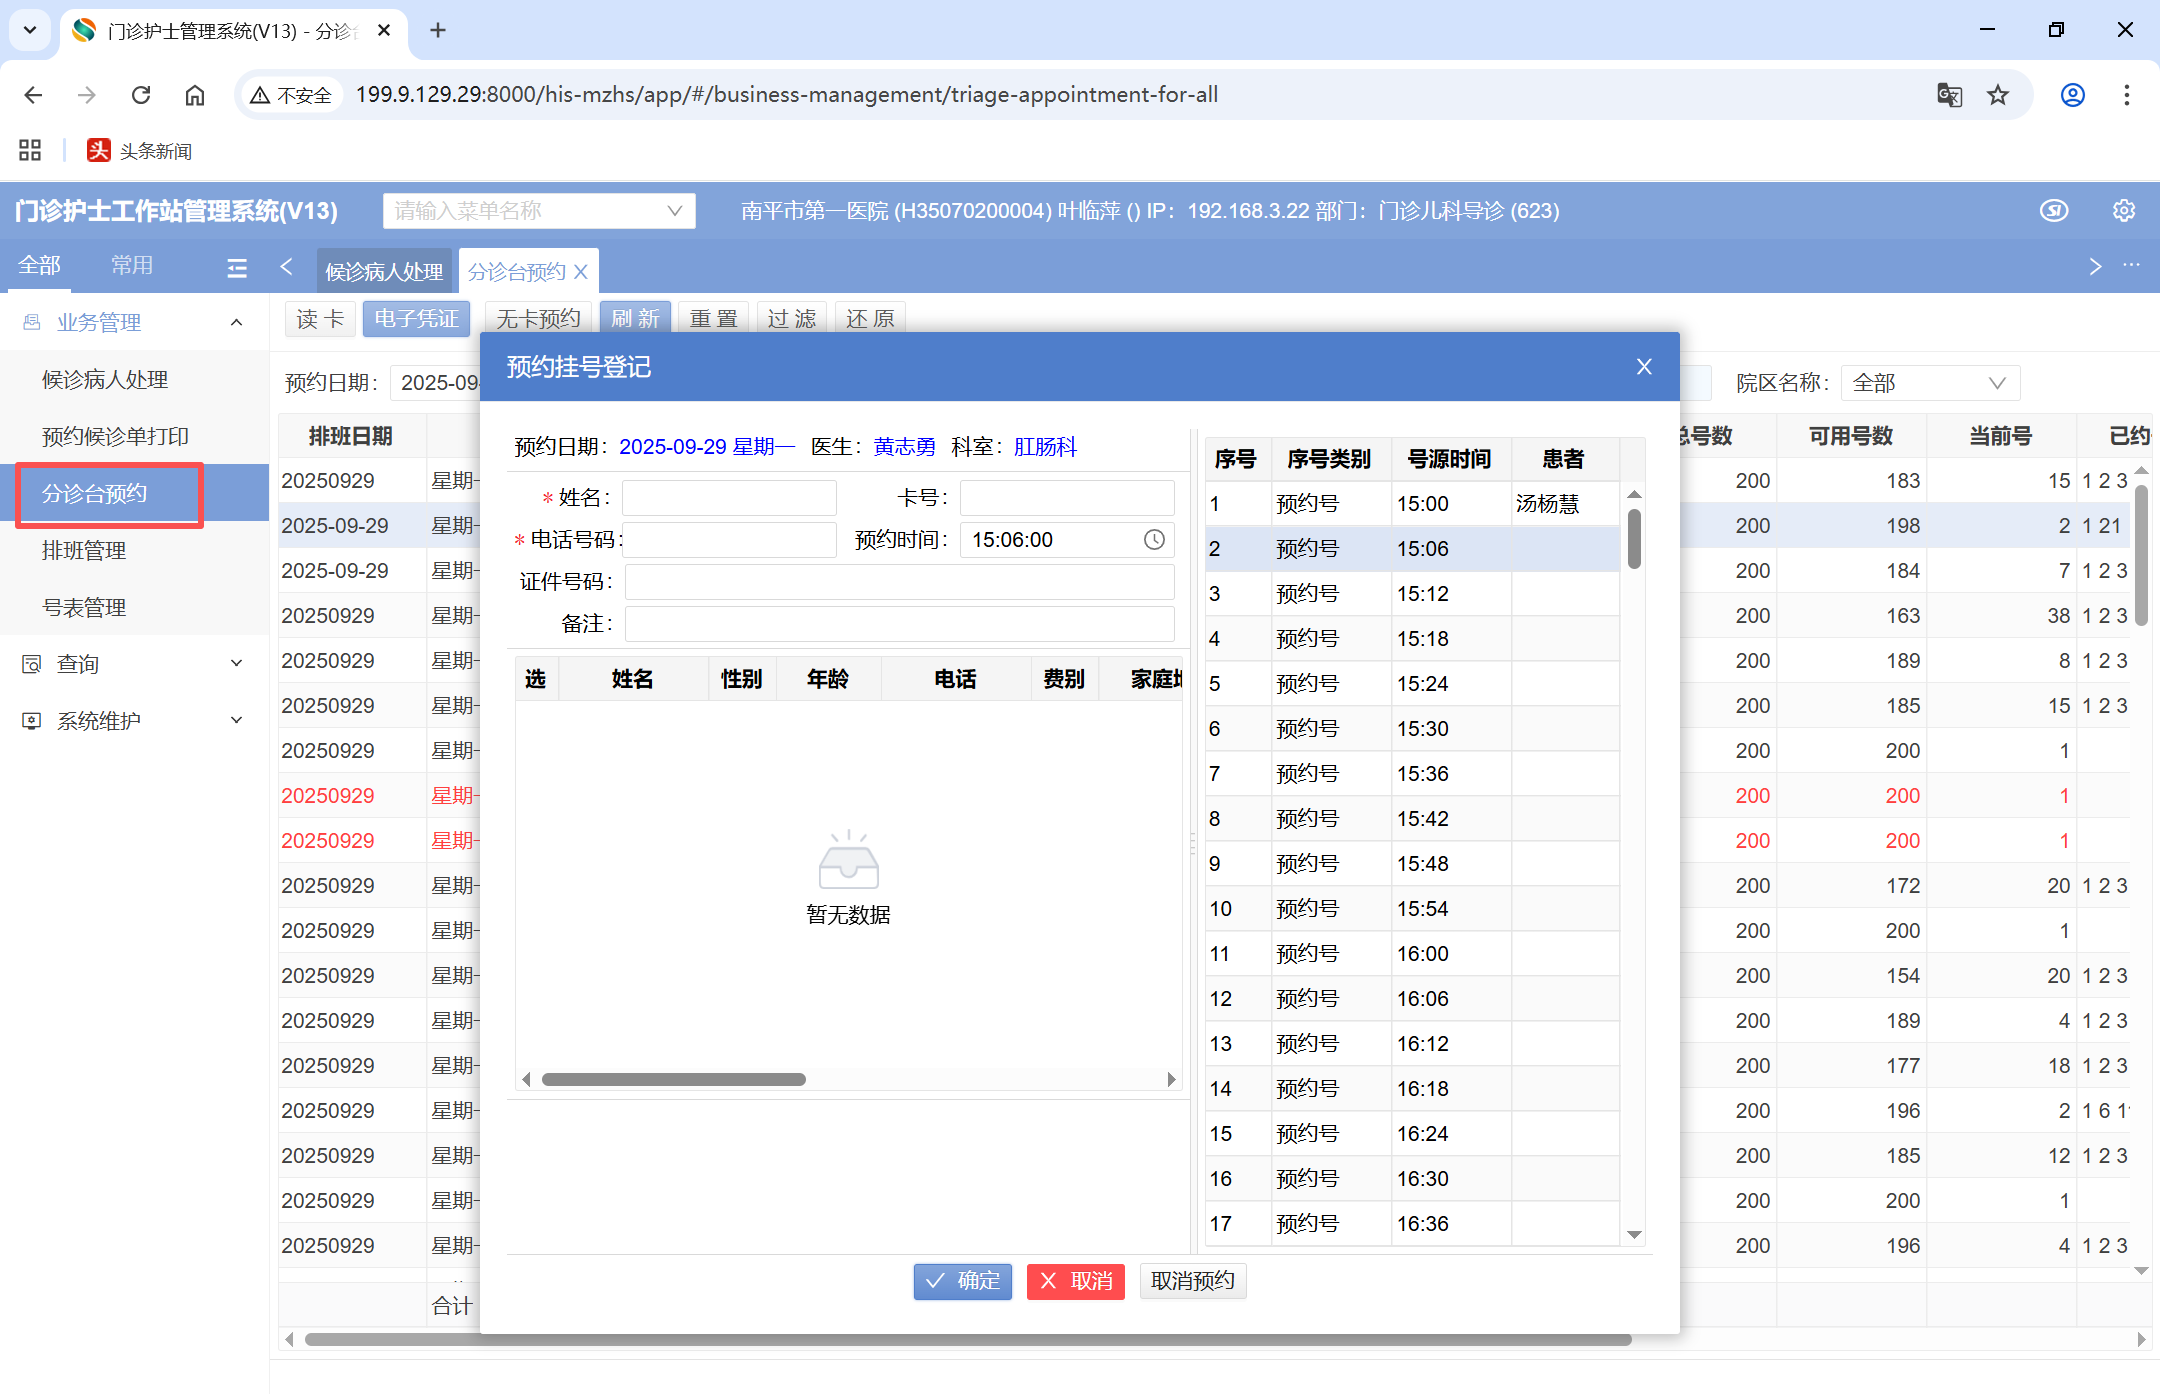
Task: Select the 常用 menu tab
Action: pos(132,265)
